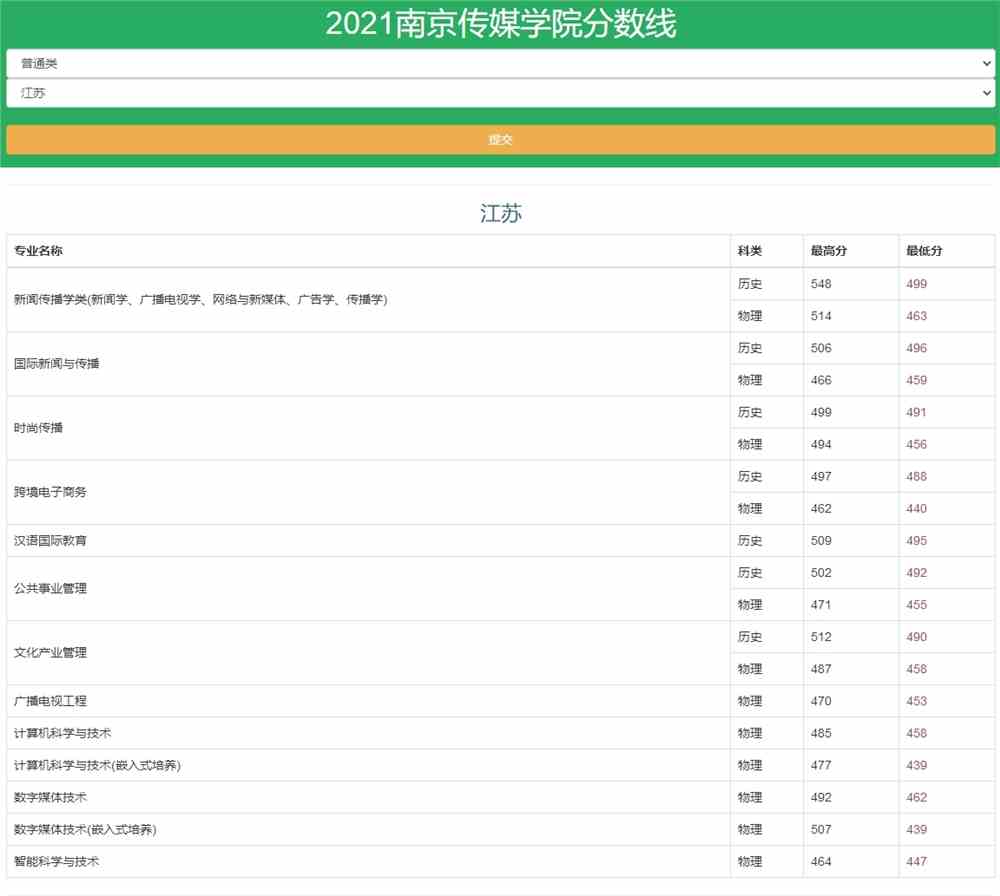Click lowest score 463 for 新闻传播学类 物理
The height and width of the screenshot is (896, 1000).
click(x=916, y=316)
